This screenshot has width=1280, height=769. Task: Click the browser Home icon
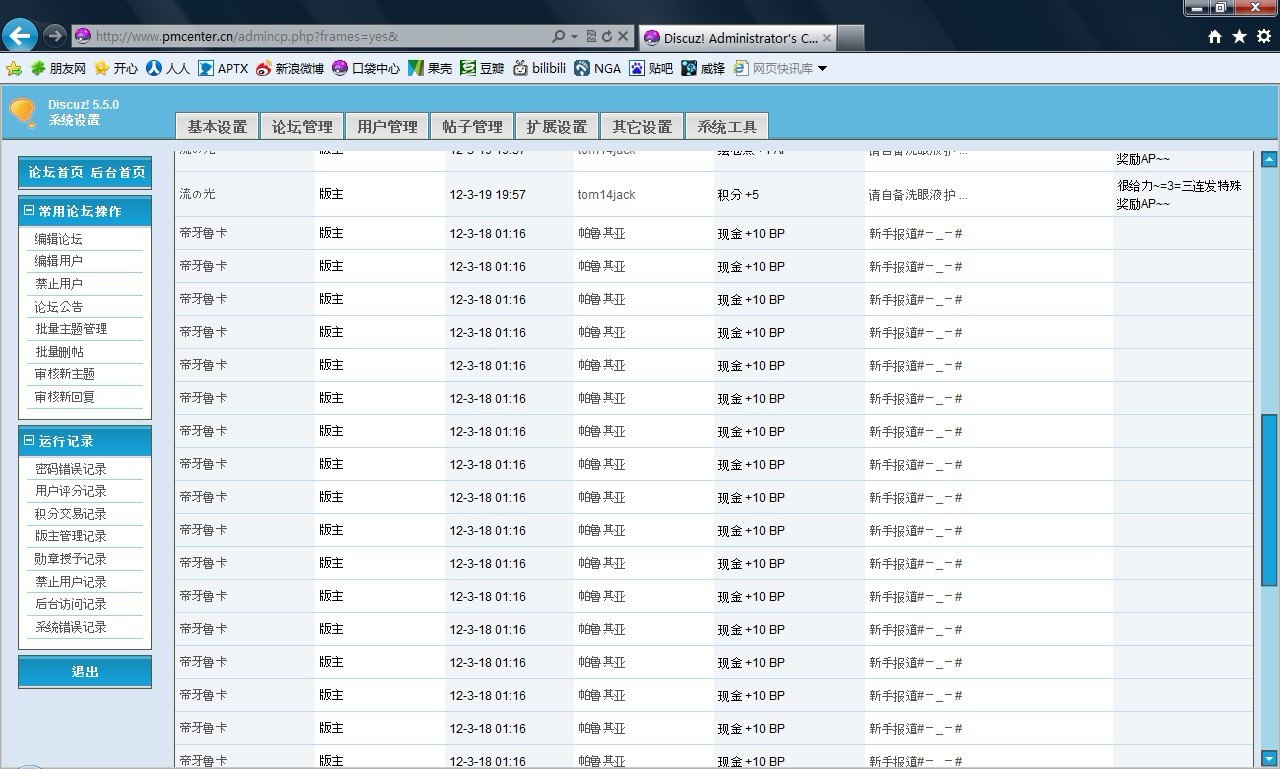(x=1215, y=36)
